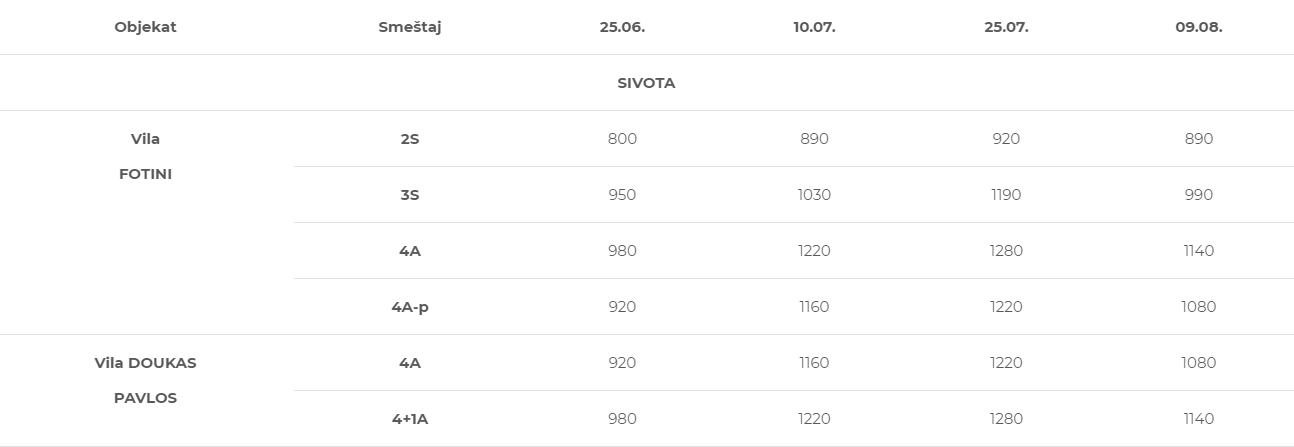Screen dimensions: 1294x447
Task: Select the 09.08. date column header
Action: point(1198,27)
